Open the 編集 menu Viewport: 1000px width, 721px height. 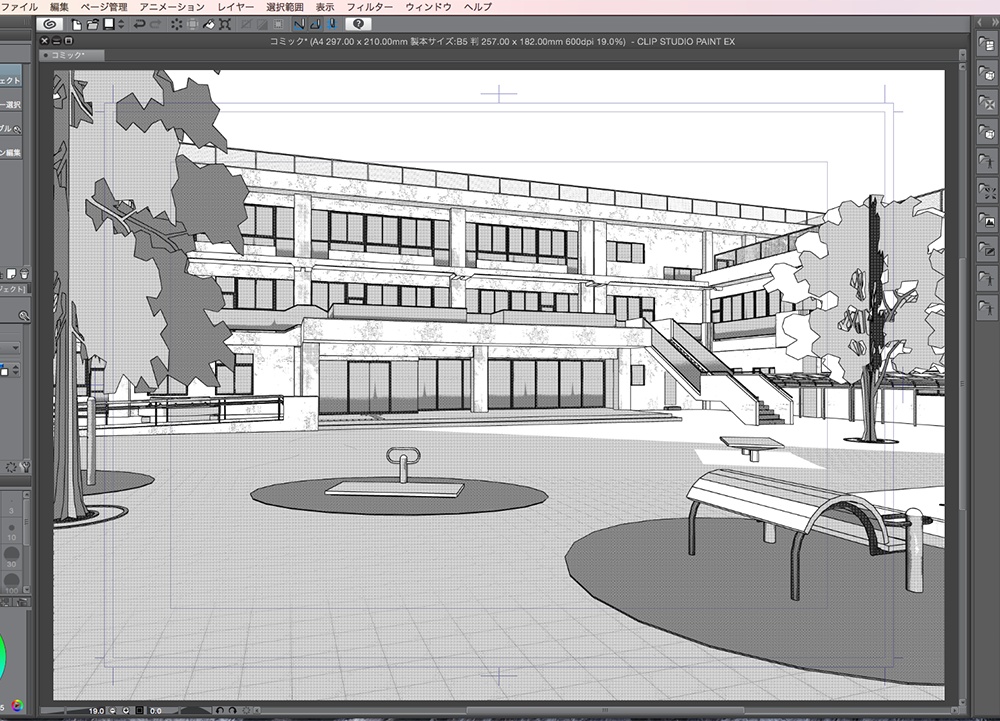click(x=59, y=7)
